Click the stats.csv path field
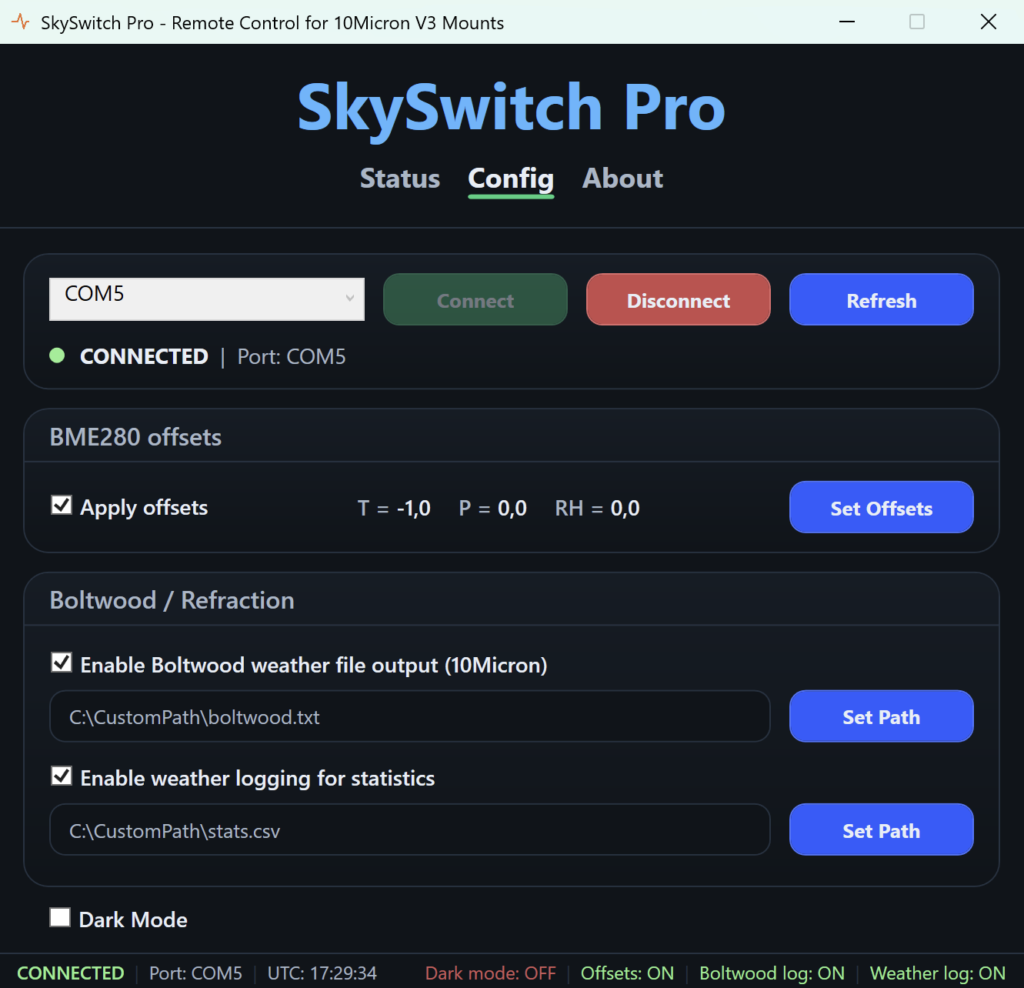The height and width of the screenshot is (988, 1024). tap(410, 830)
